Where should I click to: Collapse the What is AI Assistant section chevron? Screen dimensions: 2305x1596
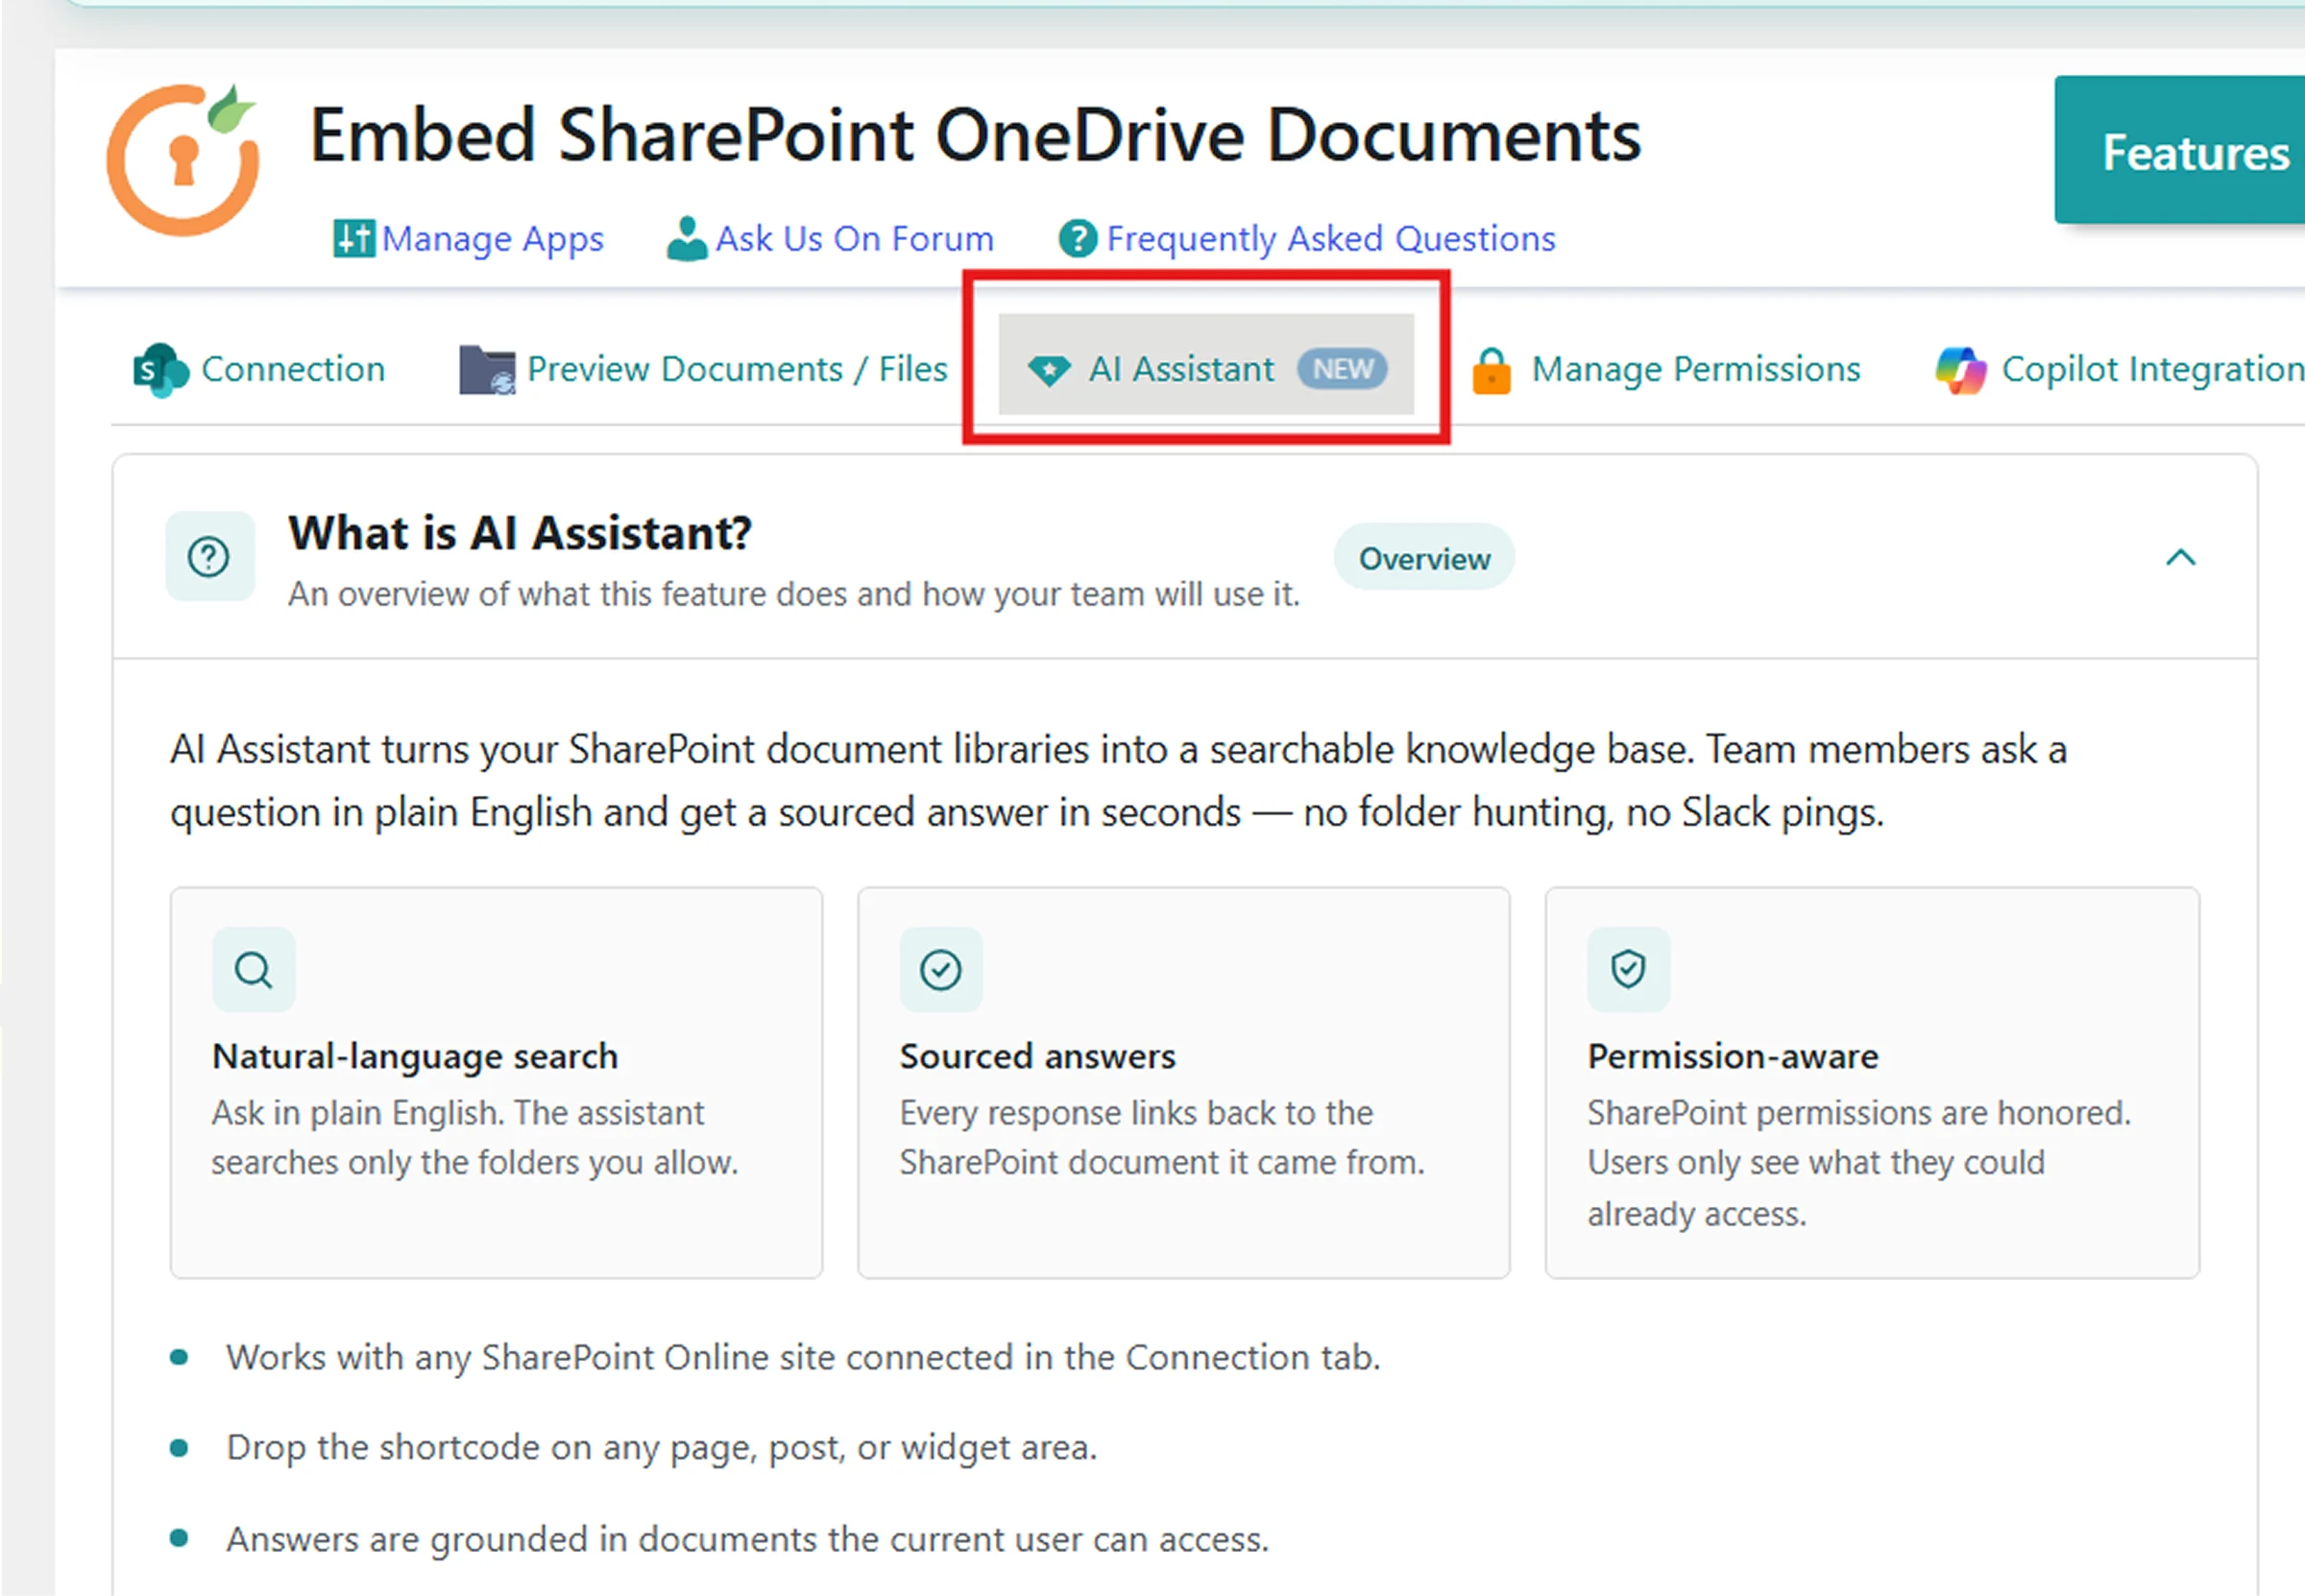point(2180,557)
